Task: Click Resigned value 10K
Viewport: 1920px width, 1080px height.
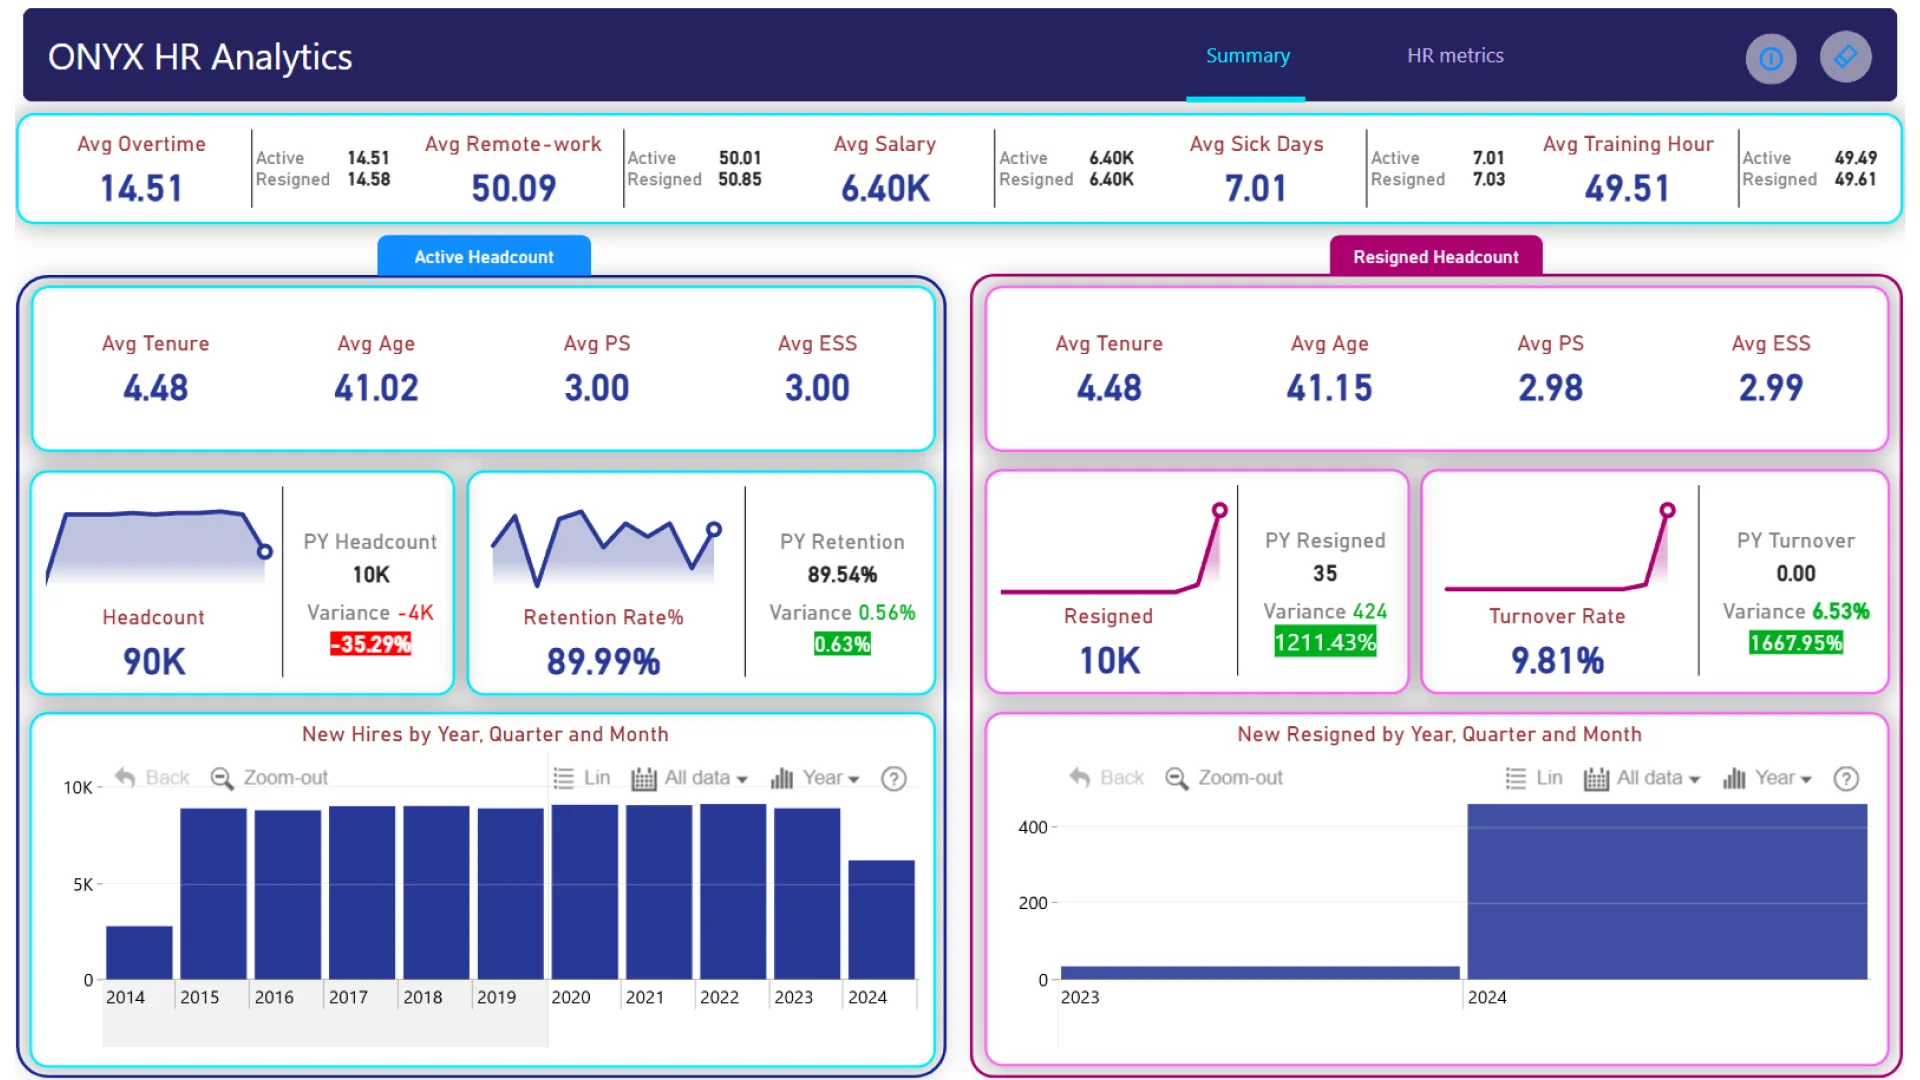Action: pos(1109,660)
